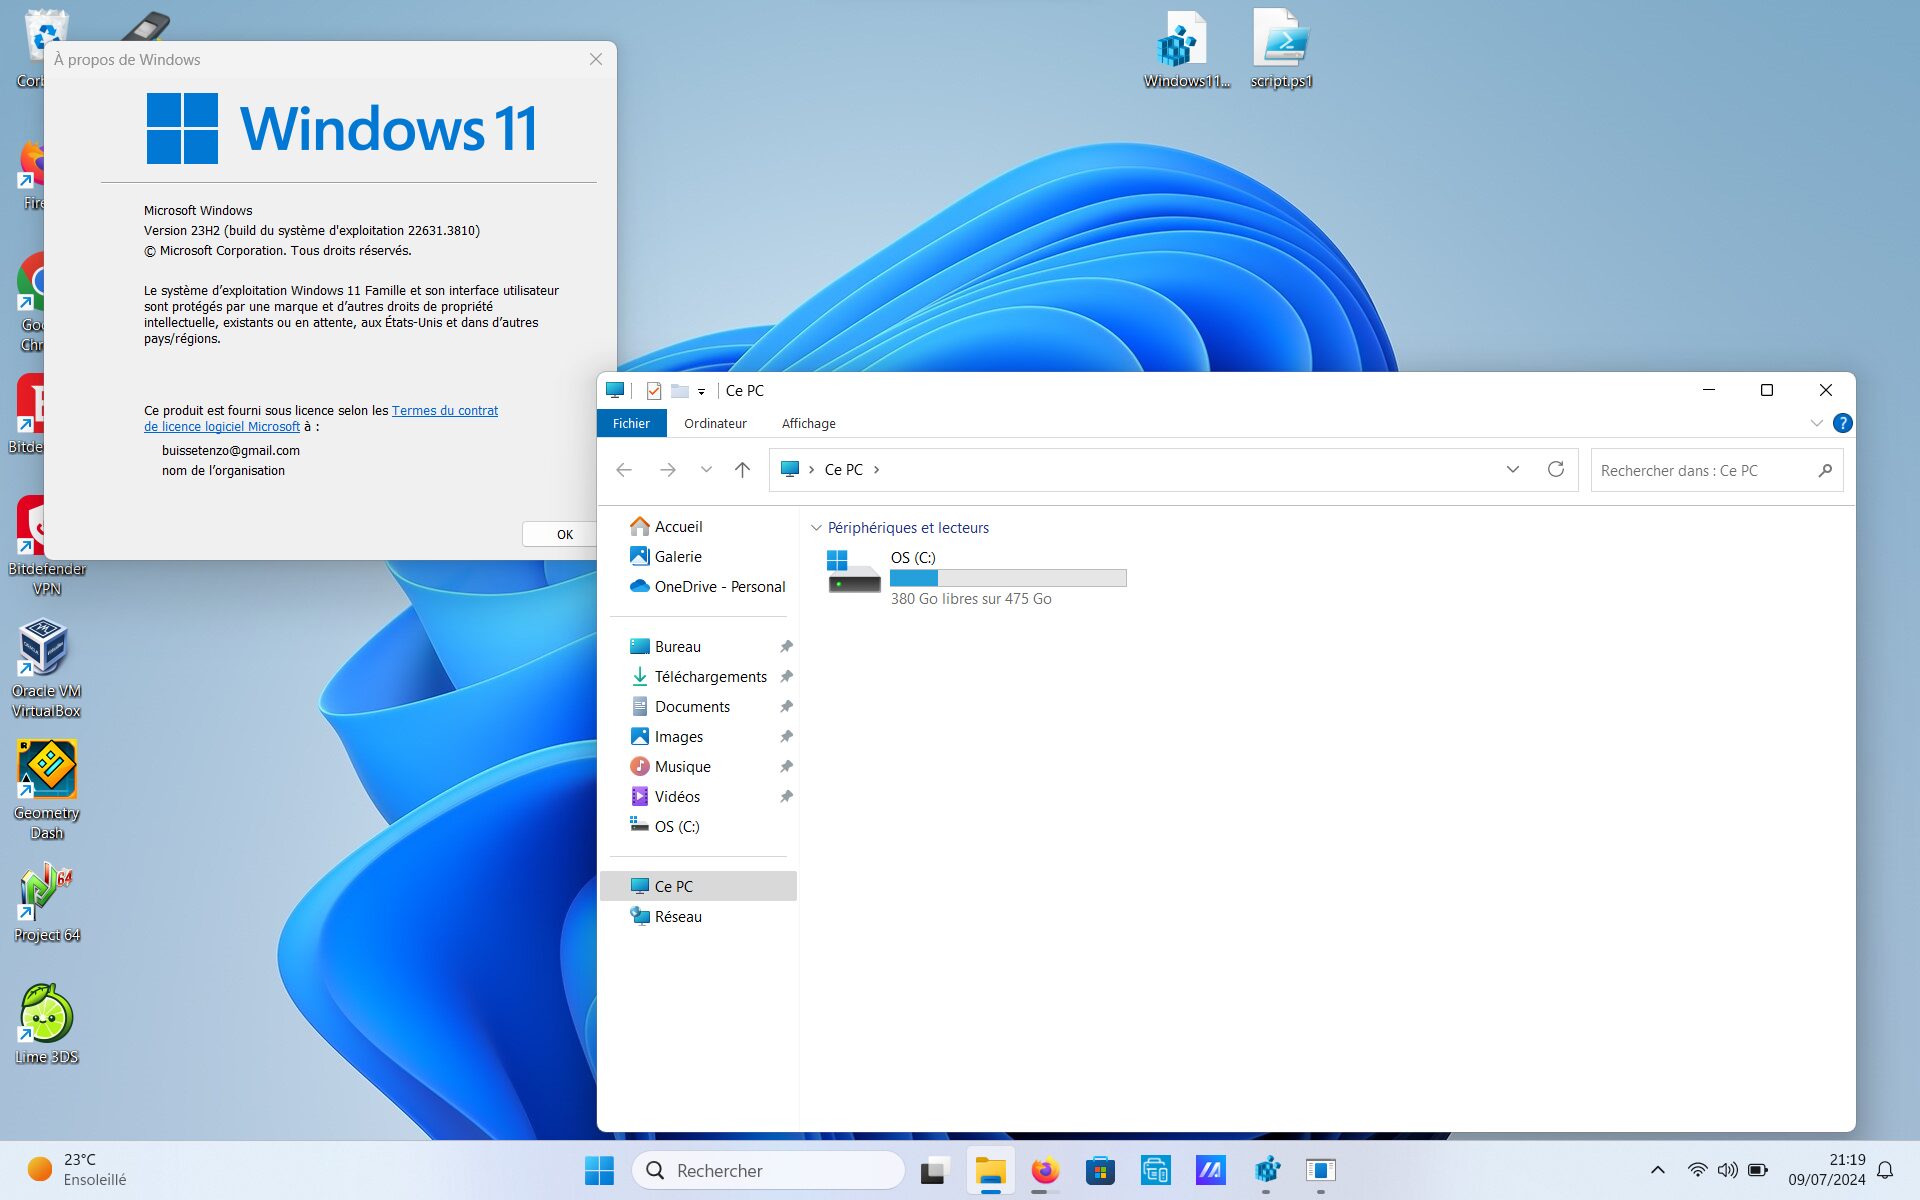This screenshot has width=1920, height=1200.
Task: Click the Ce PC breadcrumb in address bar
Action: [843, 470]
